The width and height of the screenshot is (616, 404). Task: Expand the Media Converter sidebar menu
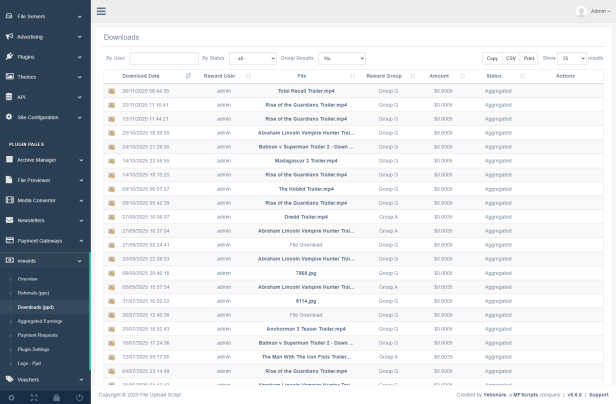tap(45, 200)
